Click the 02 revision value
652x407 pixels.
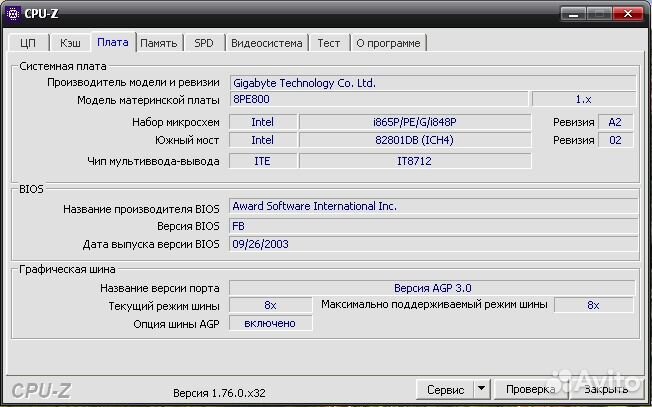615,140
